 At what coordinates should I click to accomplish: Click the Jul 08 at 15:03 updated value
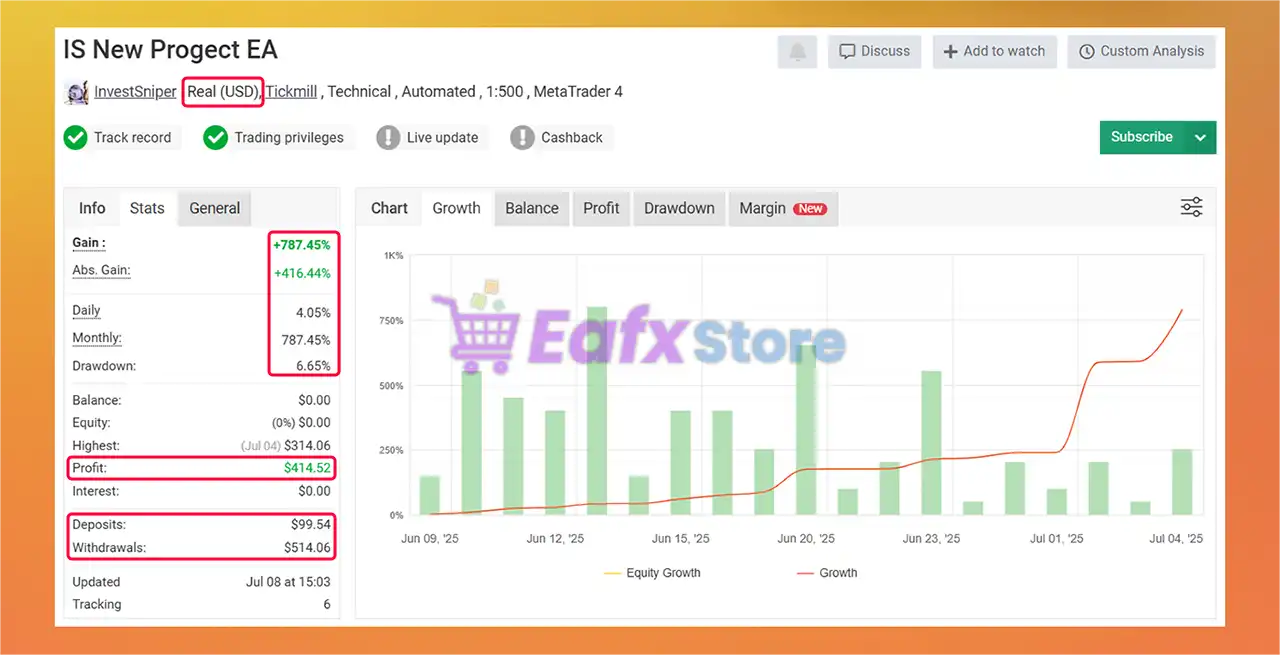pyautogui.click(x=288, y=582)
